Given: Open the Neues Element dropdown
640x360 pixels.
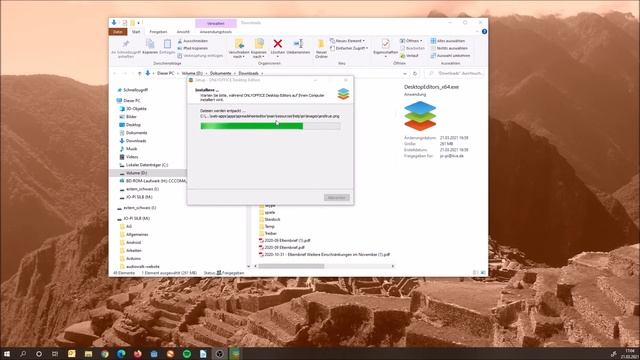Looking at the screenshot, I should click(x=347, y=41).
